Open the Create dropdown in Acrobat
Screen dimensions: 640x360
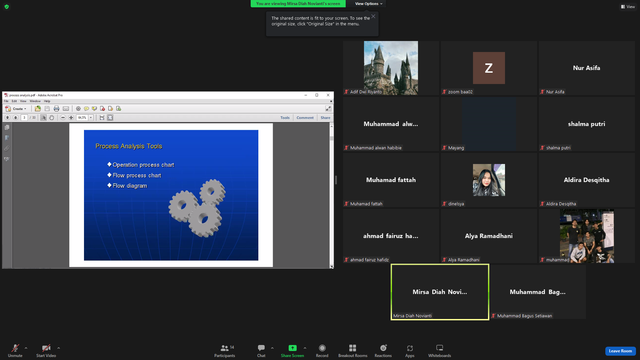click(x=16, y=109)
